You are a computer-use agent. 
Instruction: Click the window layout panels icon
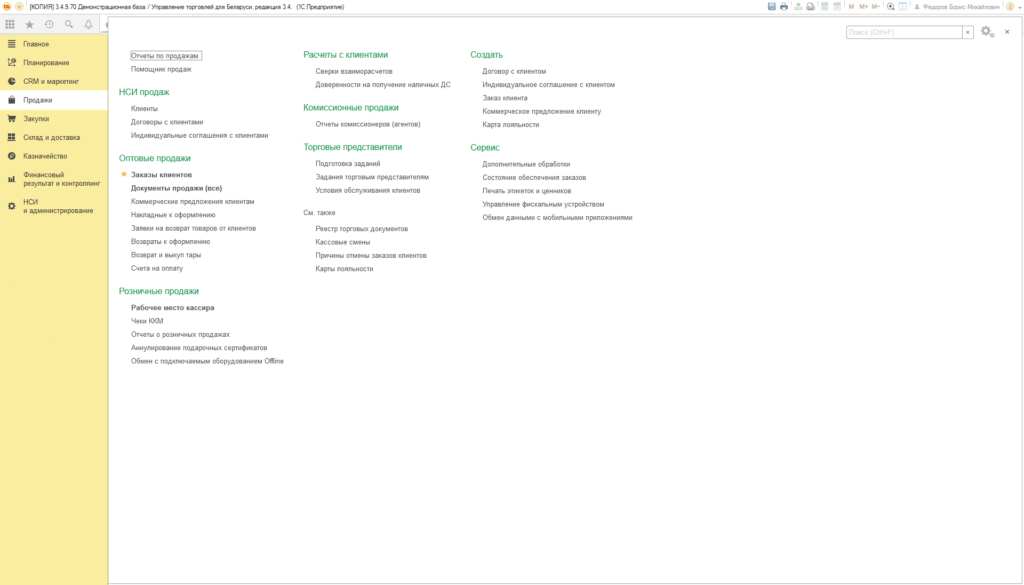pyautogui.click(x=903, y=7)
